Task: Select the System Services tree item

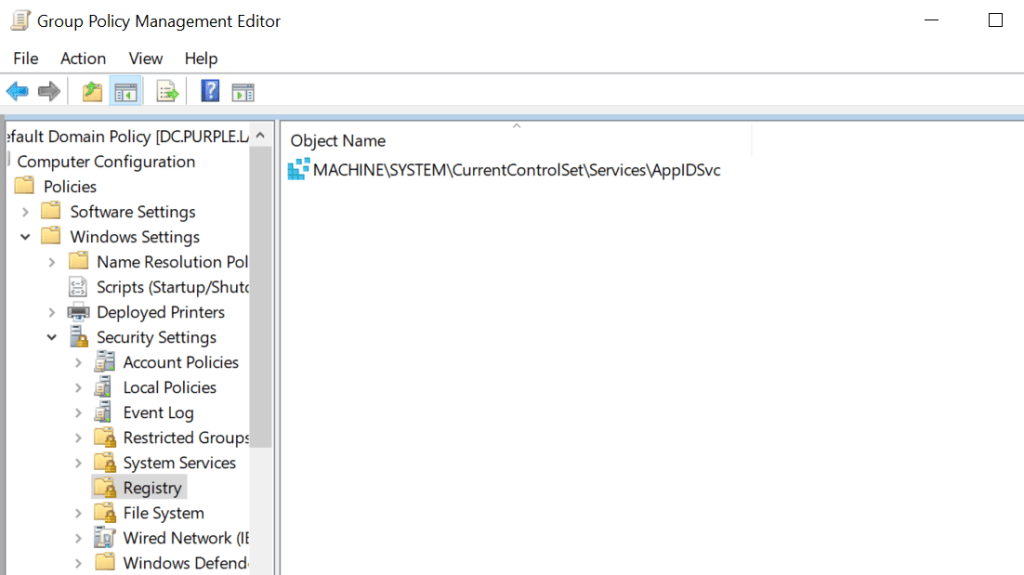Action: (x=179, y=463)
